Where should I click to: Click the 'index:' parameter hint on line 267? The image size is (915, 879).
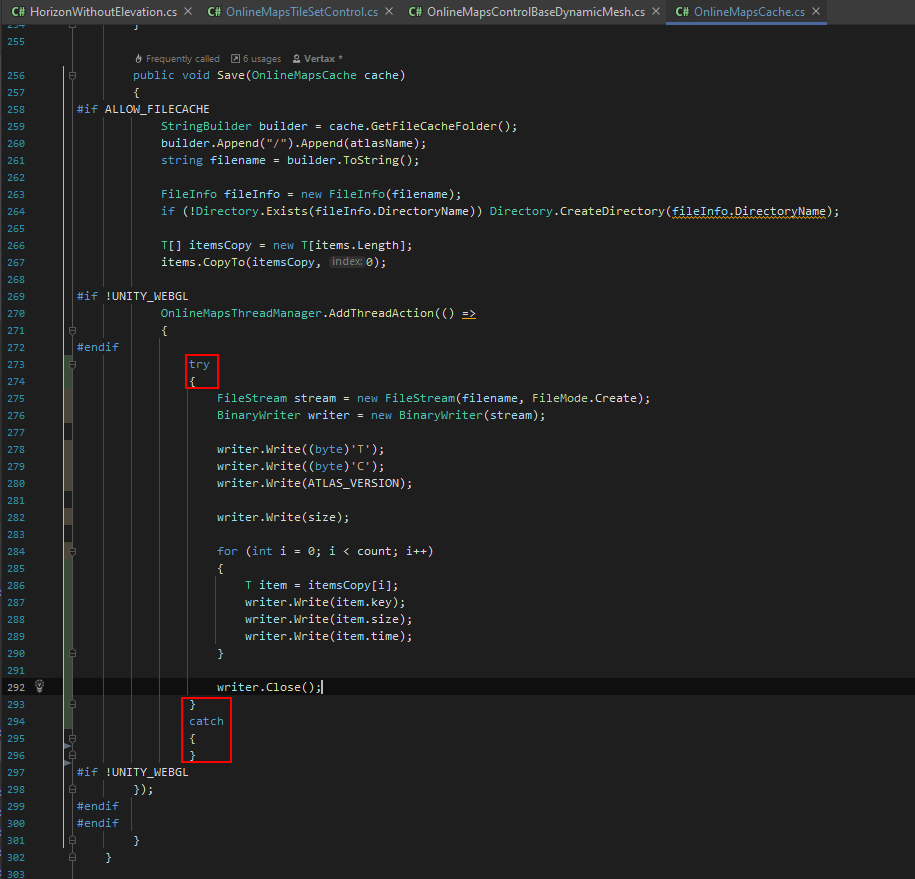point(347,261)
